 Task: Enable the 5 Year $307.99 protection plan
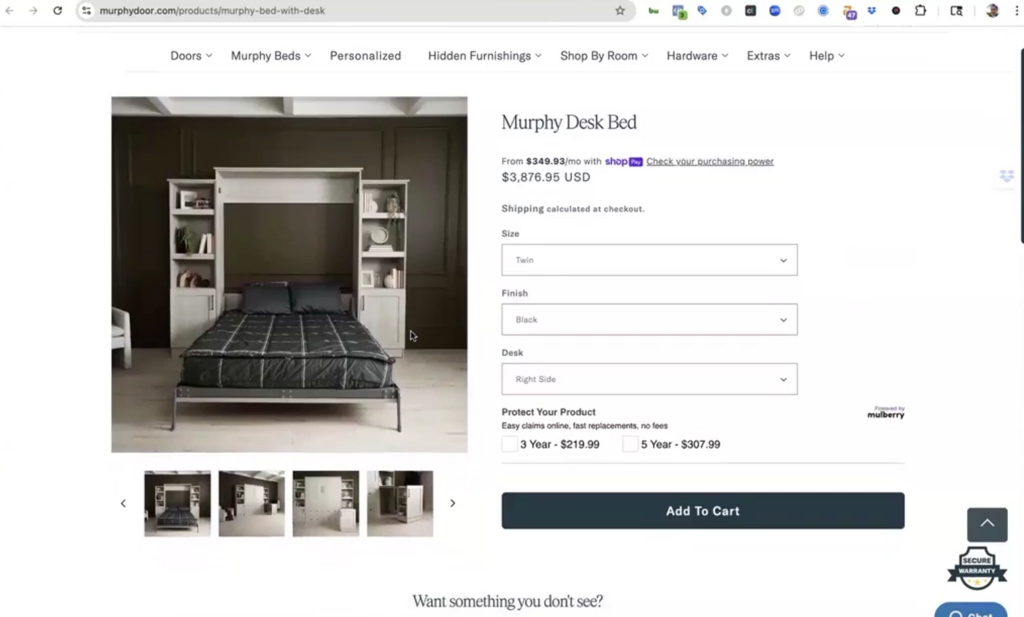(629, 443)
